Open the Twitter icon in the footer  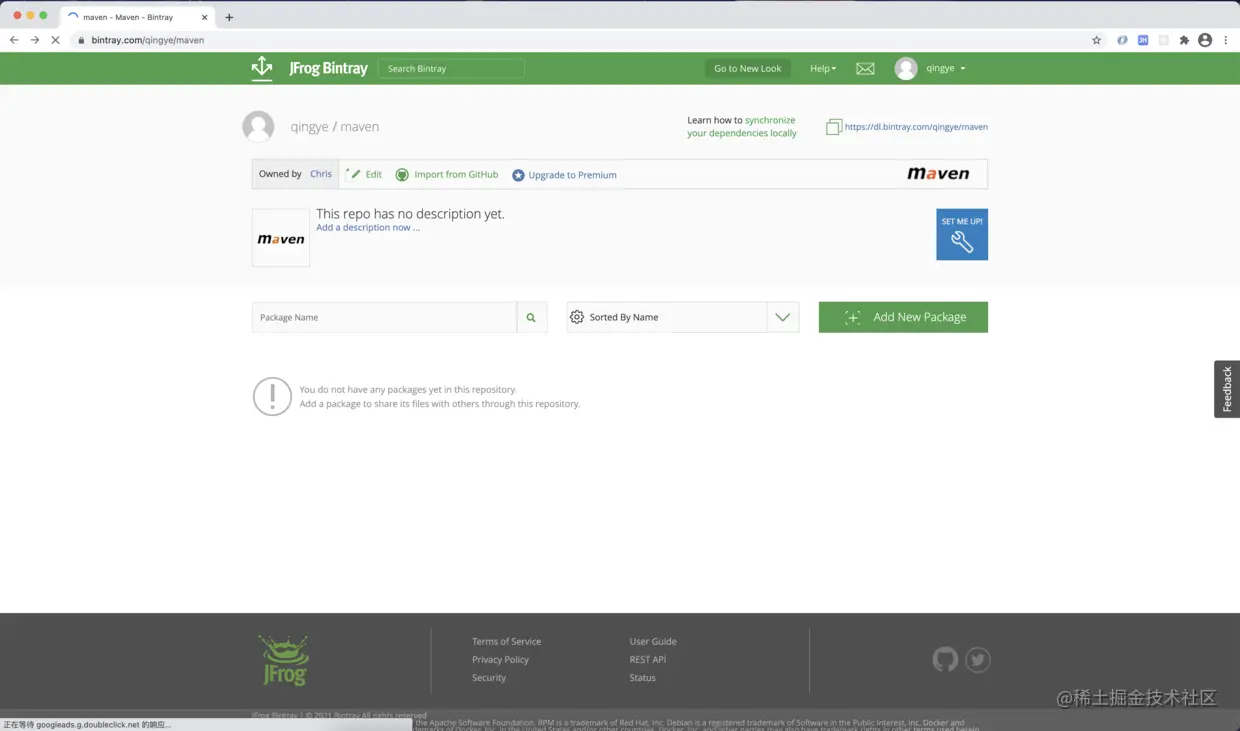978,659
